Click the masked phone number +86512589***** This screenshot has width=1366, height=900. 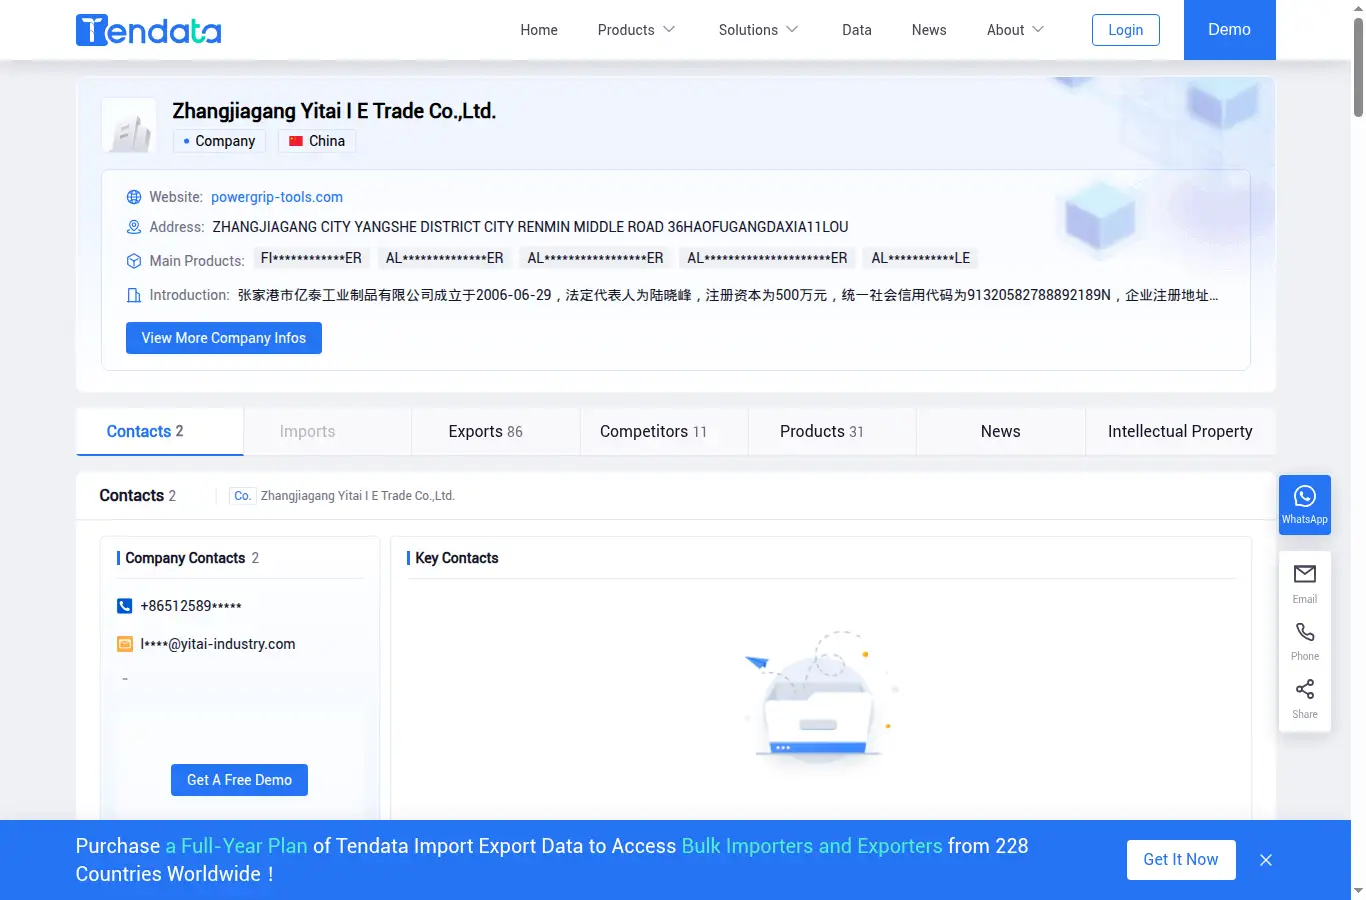(191, 606)
